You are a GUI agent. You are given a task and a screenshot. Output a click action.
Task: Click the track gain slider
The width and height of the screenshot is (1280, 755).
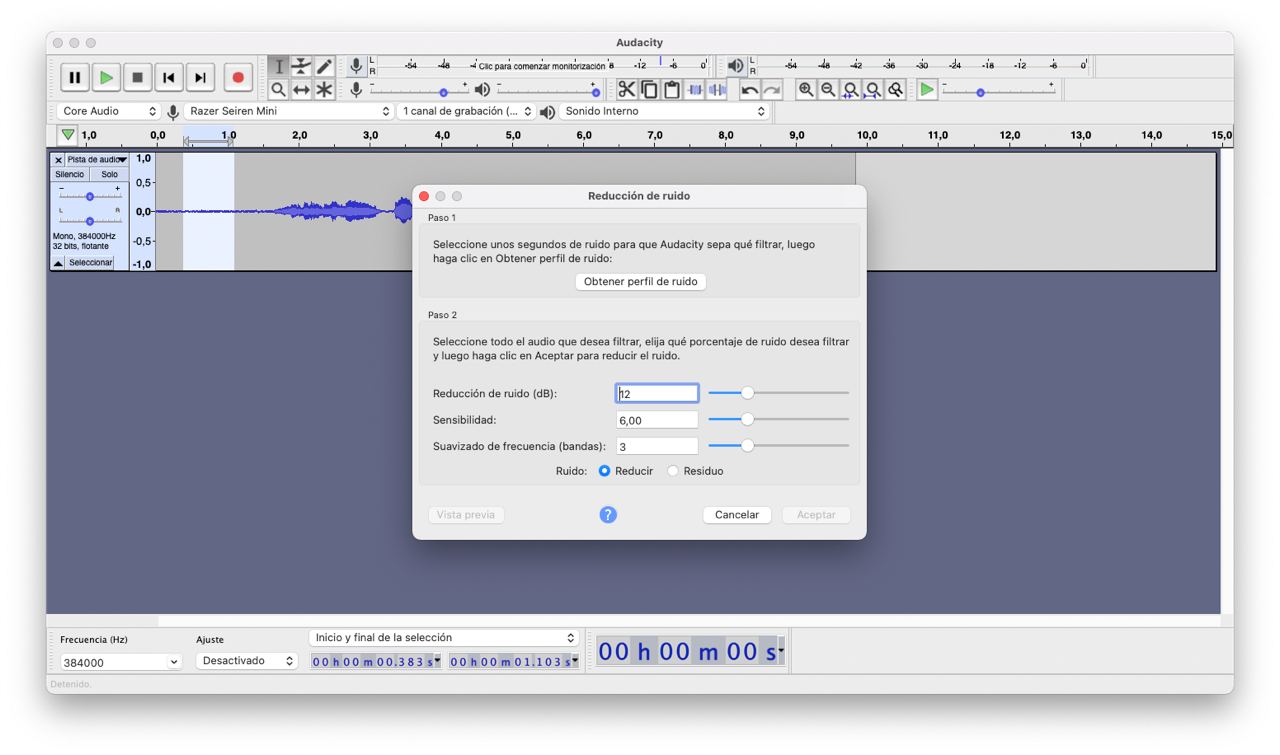point(90,196)
